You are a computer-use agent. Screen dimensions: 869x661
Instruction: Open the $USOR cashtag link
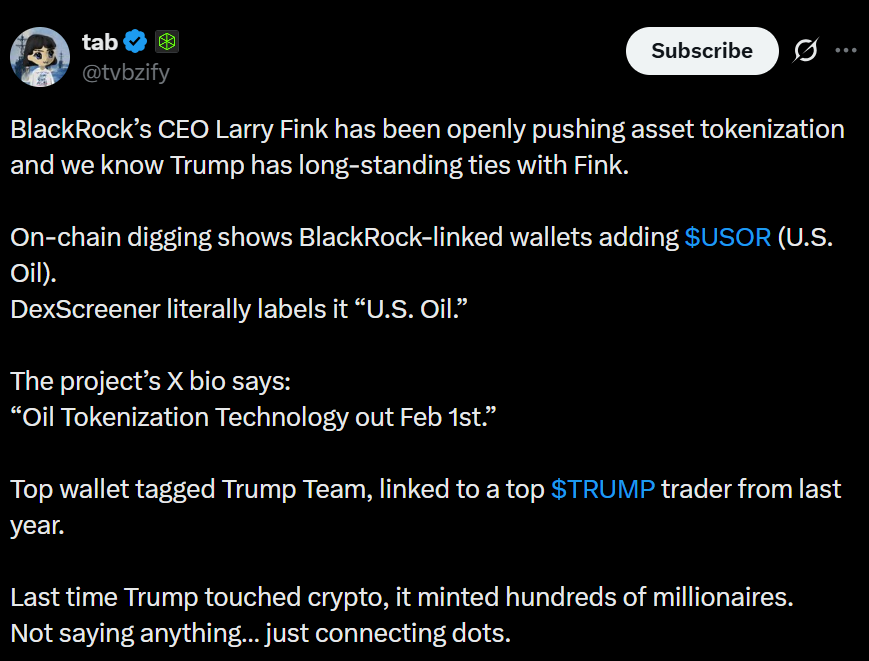click(x=727, y=238)
